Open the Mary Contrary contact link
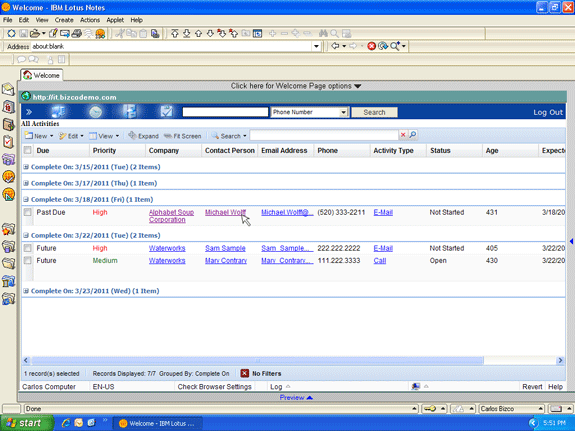 [226, 260]
